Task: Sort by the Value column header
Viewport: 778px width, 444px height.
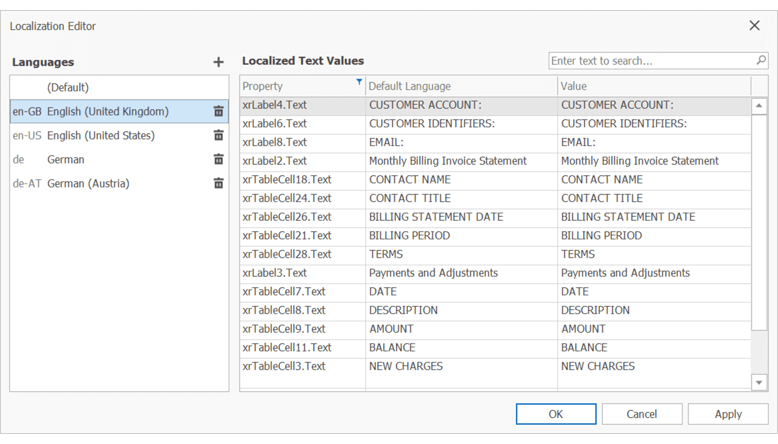Action: click(650, 87)
